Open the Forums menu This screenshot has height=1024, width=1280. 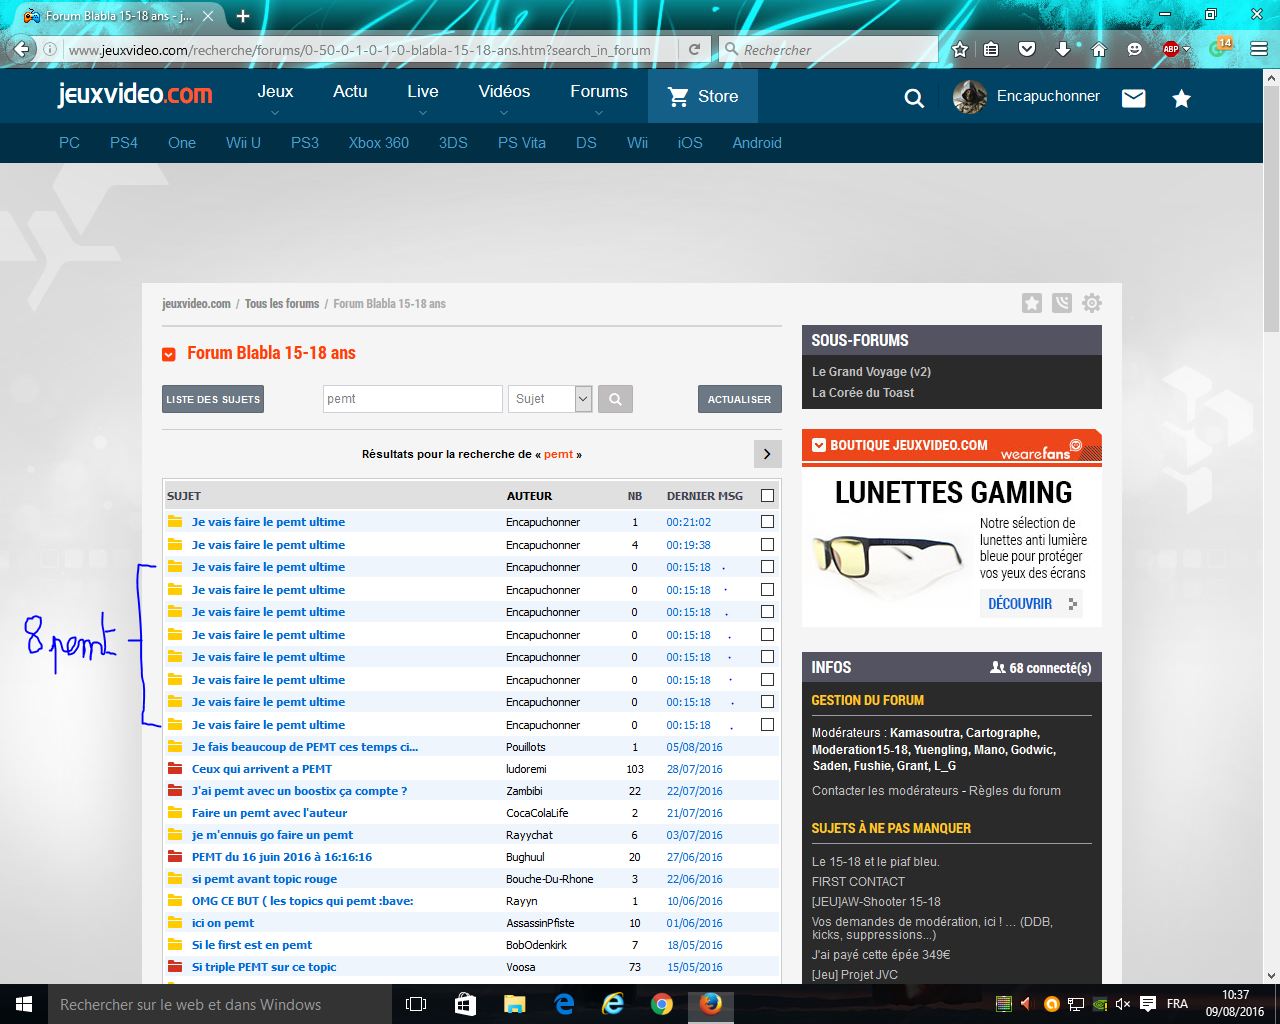(598, 92)
